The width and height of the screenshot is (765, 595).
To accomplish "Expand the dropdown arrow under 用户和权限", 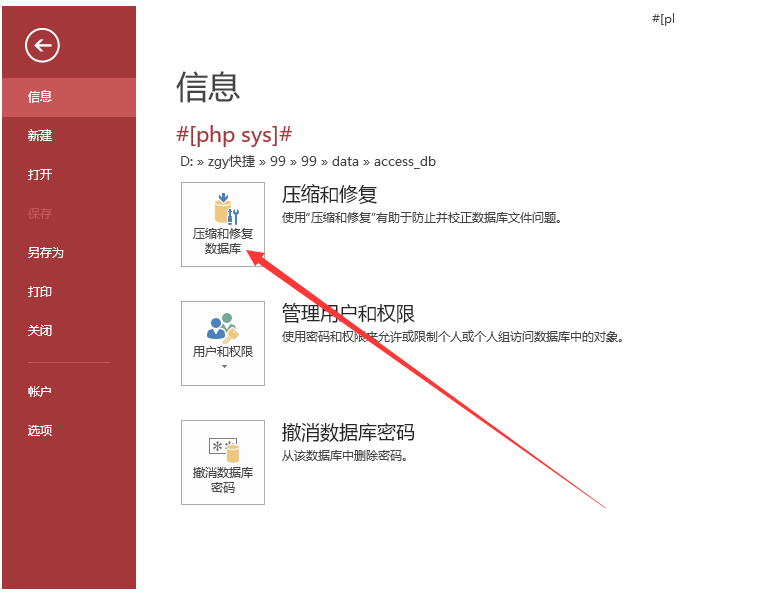I will tap(223, 367).
